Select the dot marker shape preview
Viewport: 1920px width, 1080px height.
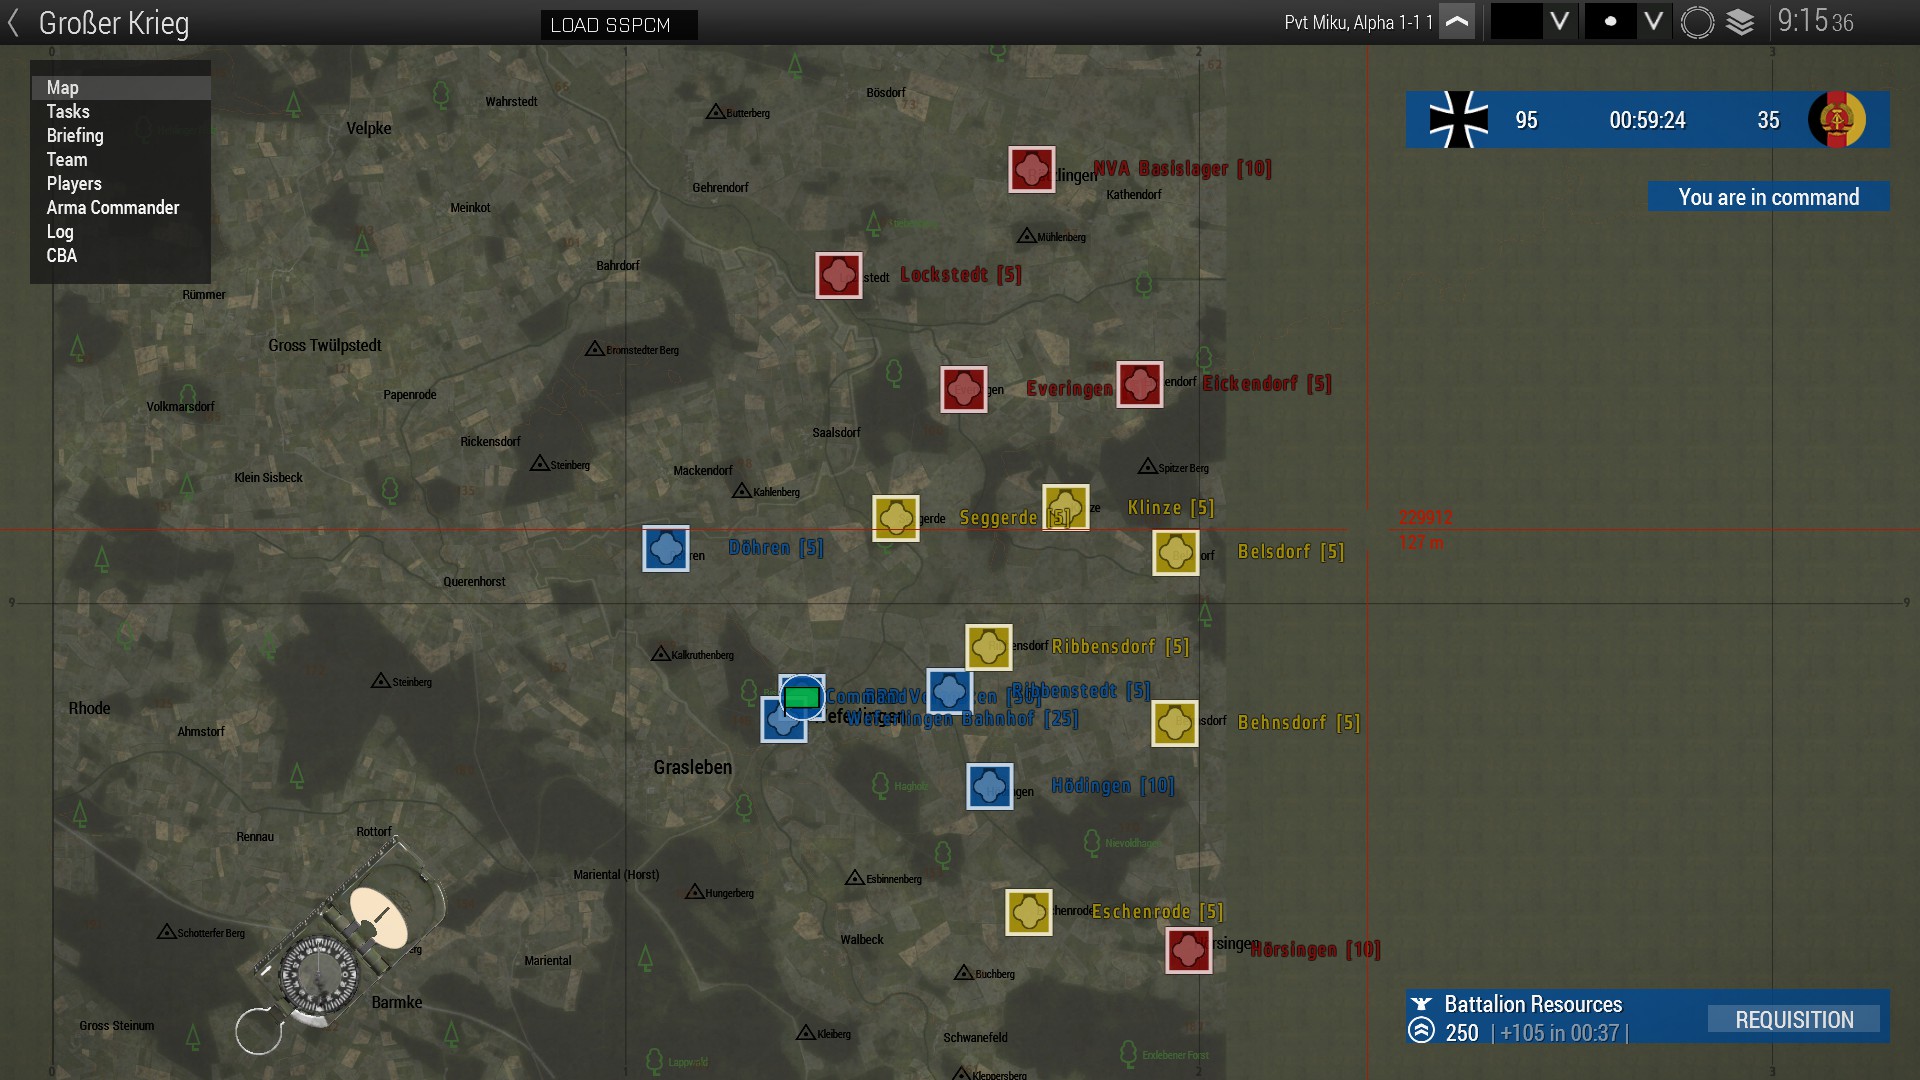[1610, 22]
